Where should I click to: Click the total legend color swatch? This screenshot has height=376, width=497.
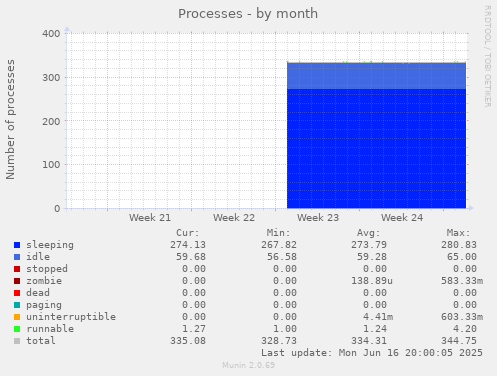(17, 341)
